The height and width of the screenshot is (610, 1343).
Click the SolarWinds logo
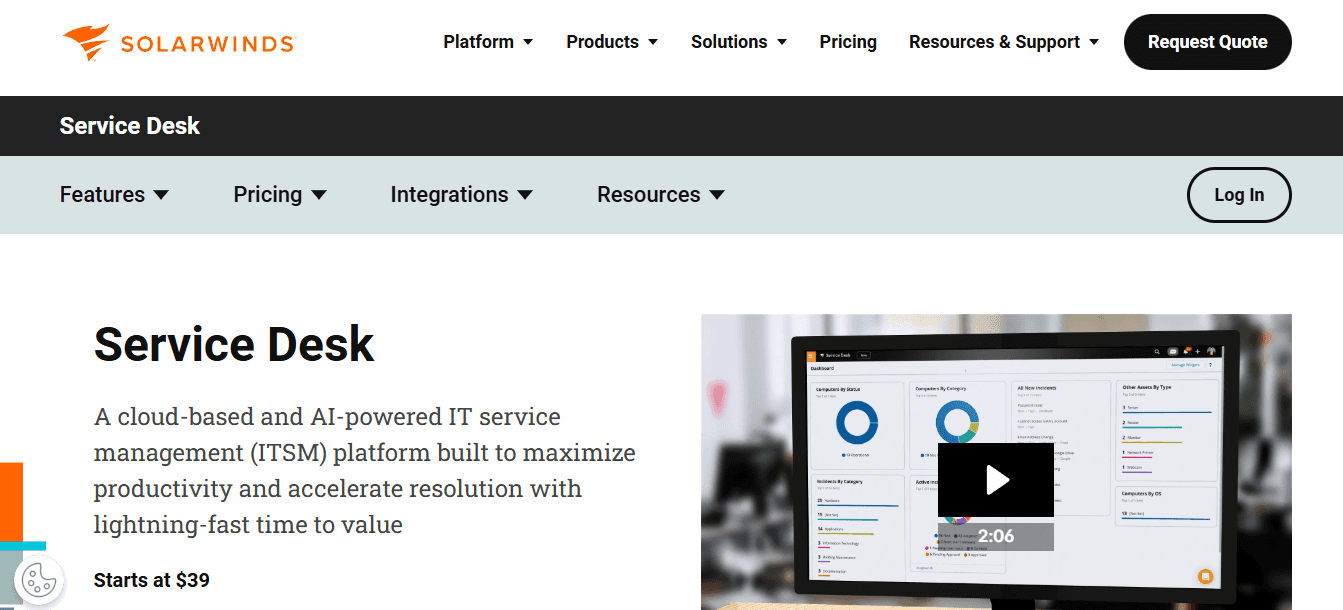point(178,41)
